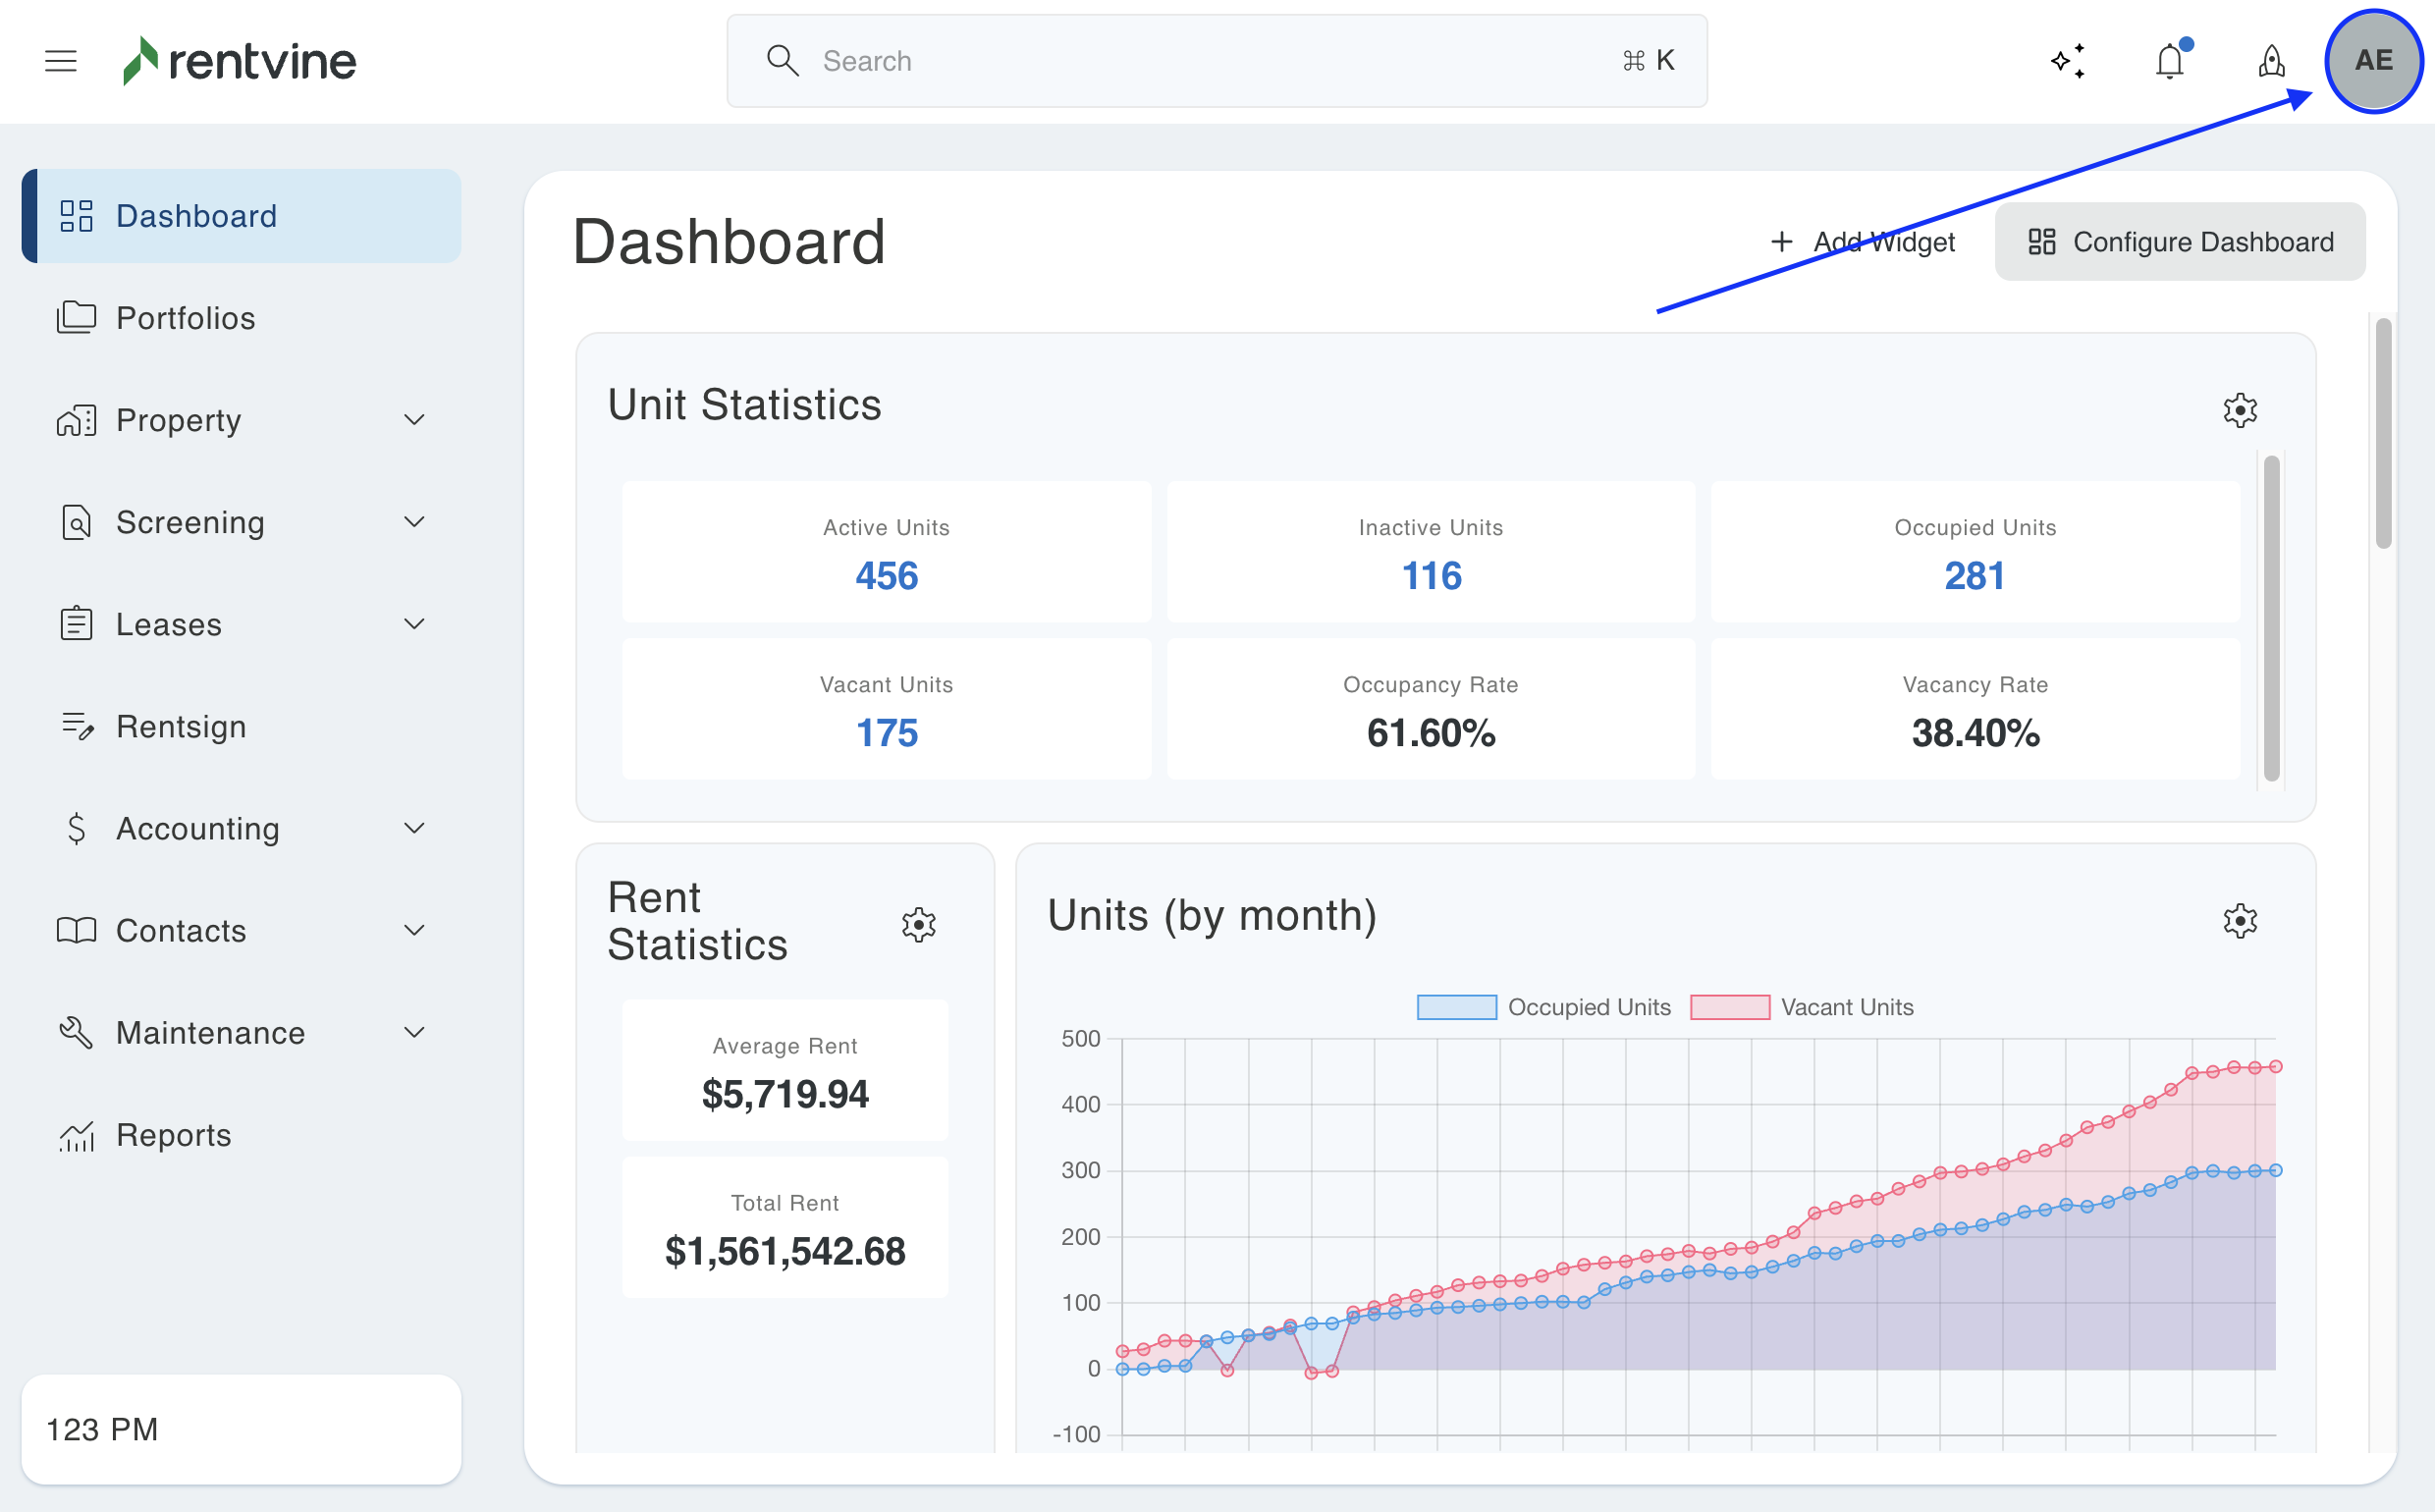
Task: Open Reports from the sidebar
Action: pyautogui.click(x=173, y=1135)
